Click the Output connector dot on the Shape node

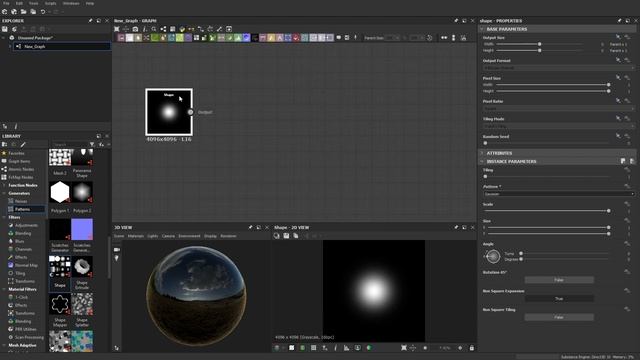(x=191, y=112)
